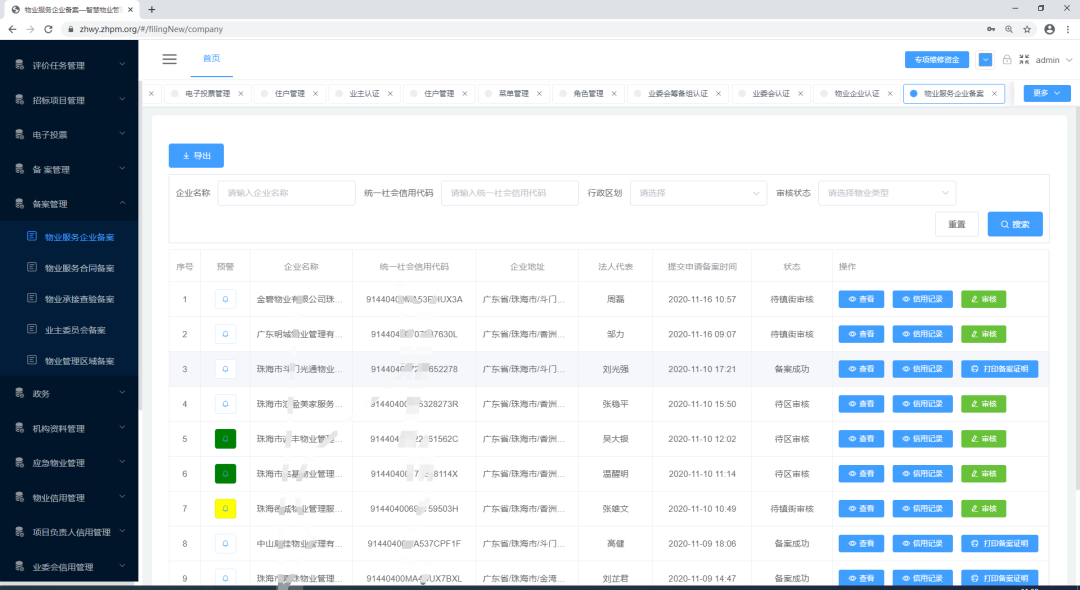Image resolution: width=1080 pixels, height=590 pixels.
Task: Click the 企业名称 input field
Action: click(286, 193)
